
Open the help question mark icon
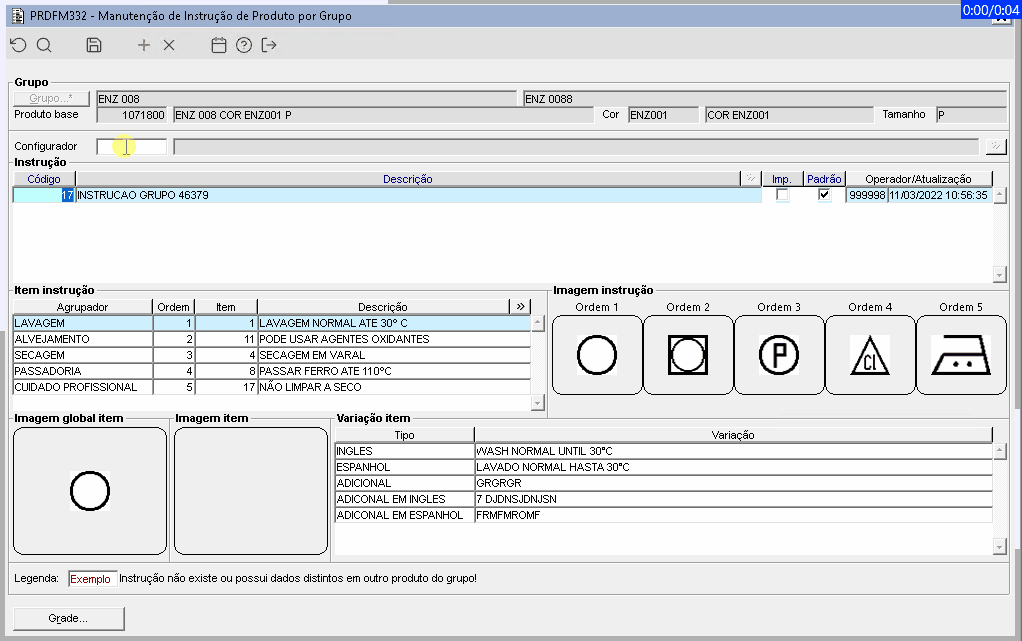244,45
